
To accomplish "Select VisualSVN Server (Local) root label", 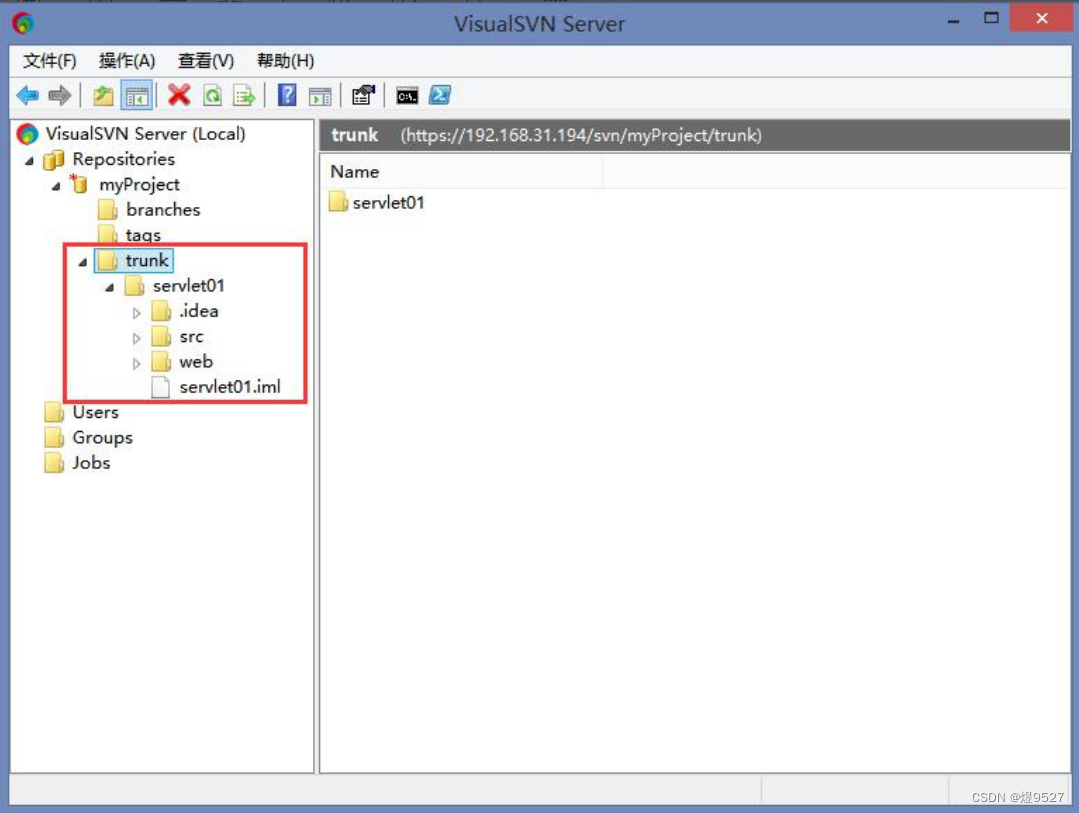I will tap(145, 134).
